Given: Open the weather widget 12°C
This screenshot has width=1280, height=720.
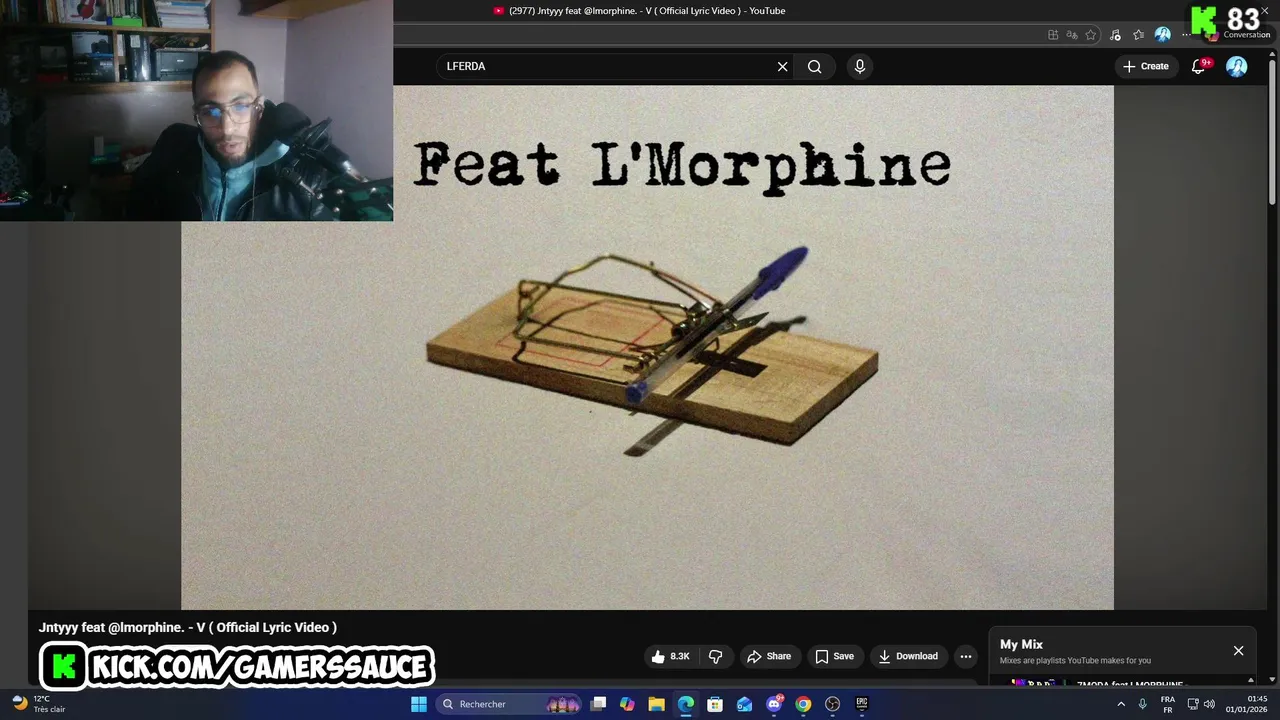Looking at the screenshot, I should (38, 704).
